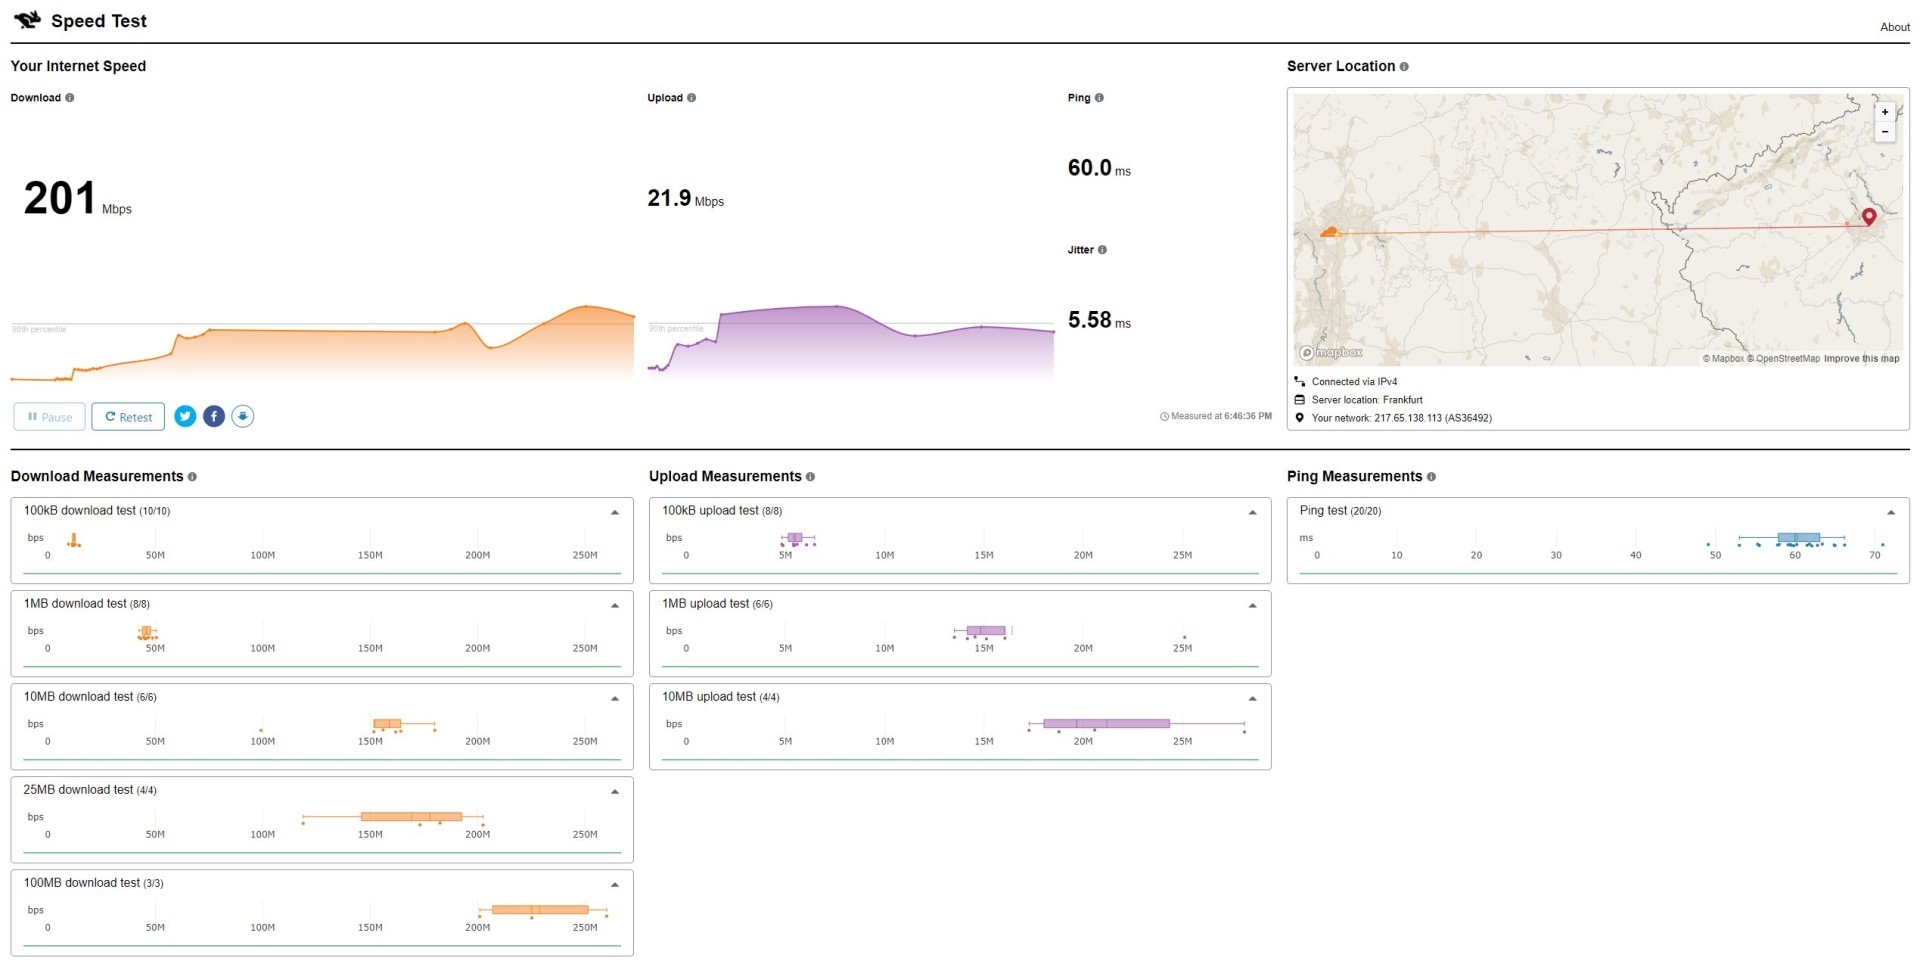This screenshot has height=964, width=1920.
Task: Click the info icon beside Download label
Action: [70, 98]
